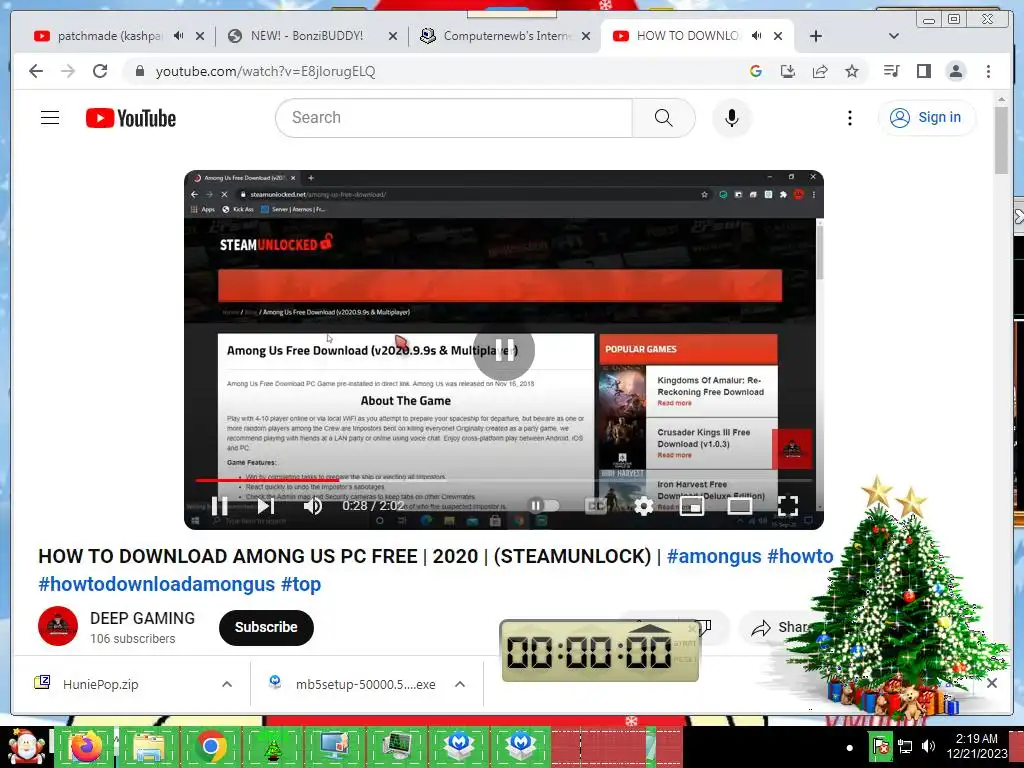Expand options for mb5setup-50000.5....exe download
Screen dimensions: 1024x768
point(460,684)
